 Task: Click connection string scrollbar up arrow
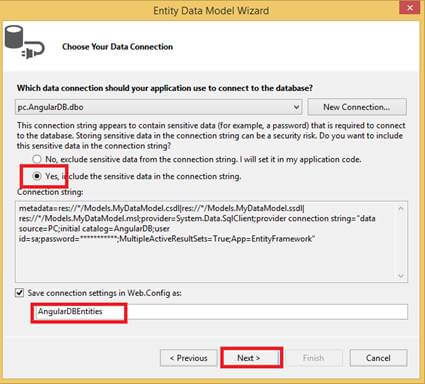(x=401, y=209)
